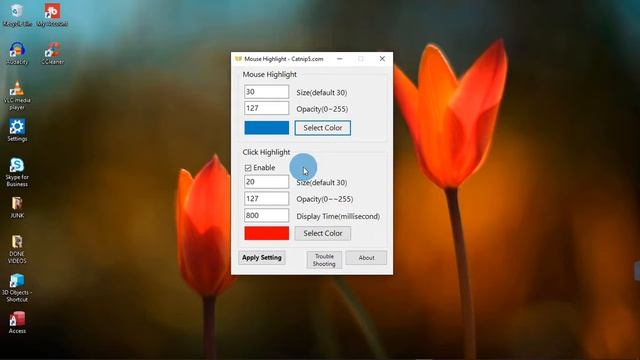The width and height of the screenshot is (640, 360).
Task: Minimize the Mouse Highlight window
Action: [340, 59]
